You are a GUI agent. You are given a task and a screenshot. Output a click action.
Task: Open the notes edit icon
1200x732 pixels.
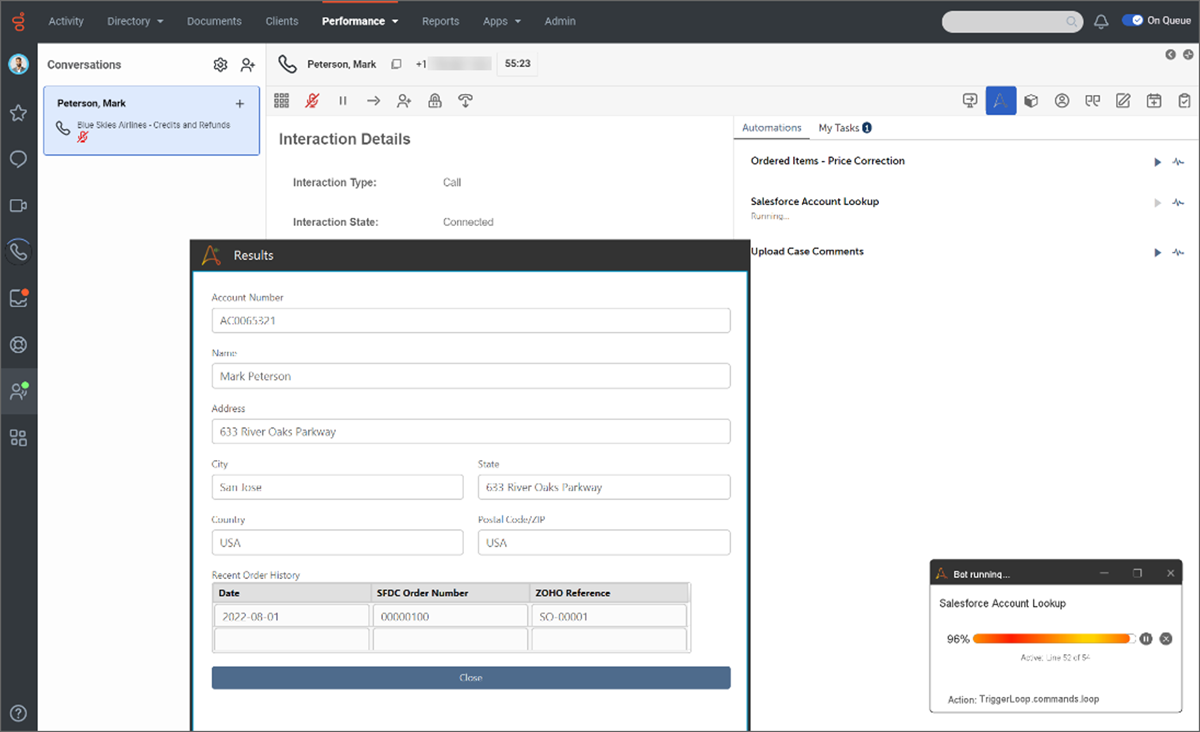[x=1123, y=100]
